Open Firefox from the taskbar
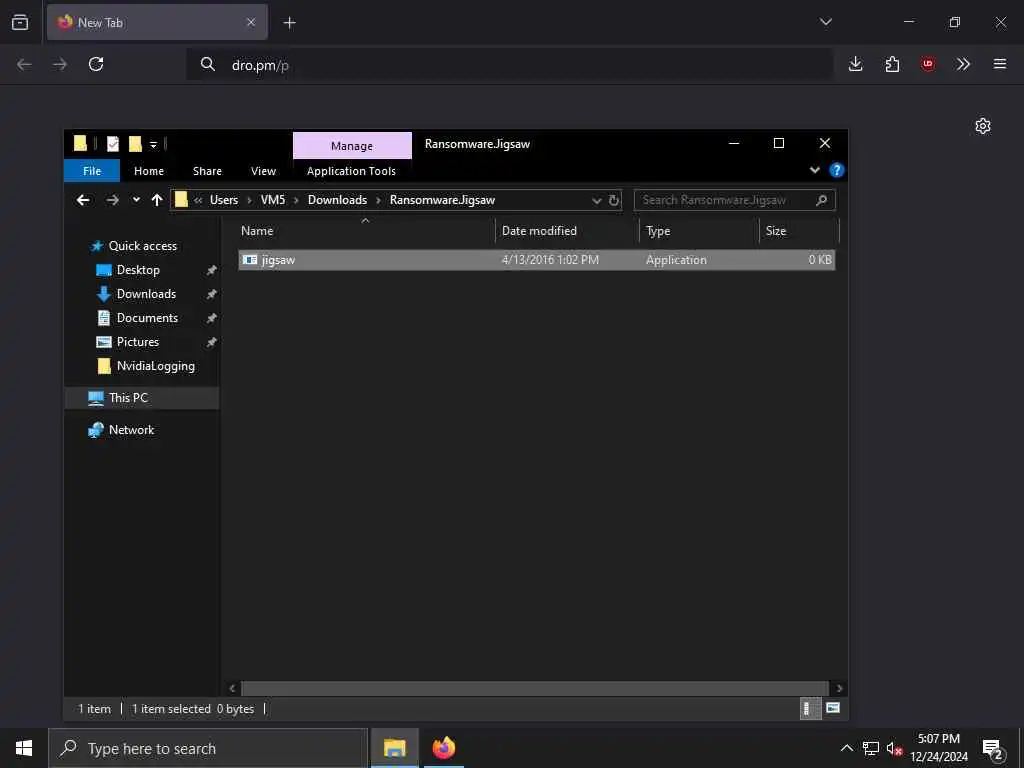The height and width of the screenshot is (768, 1024). [x=443, y=748]
